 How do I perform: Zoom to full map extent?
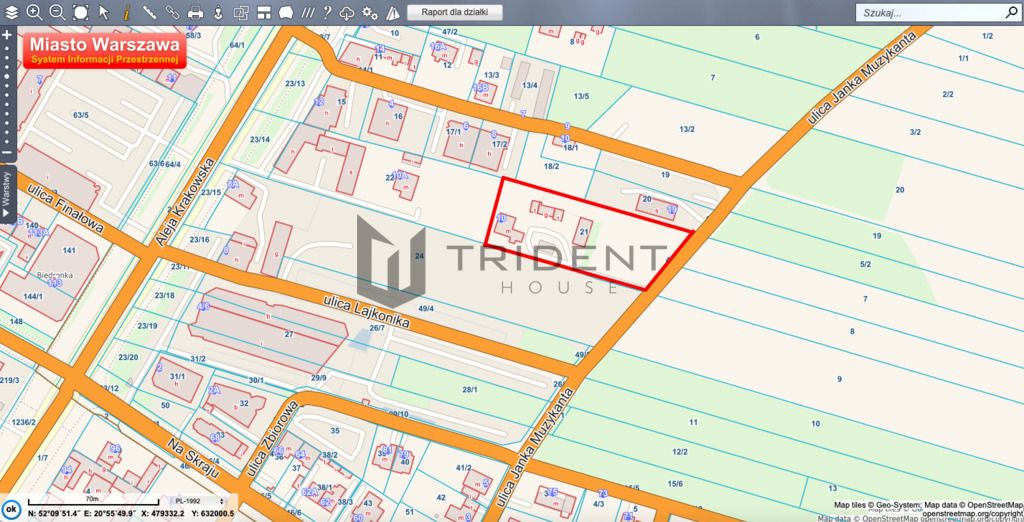pos(80,12)
